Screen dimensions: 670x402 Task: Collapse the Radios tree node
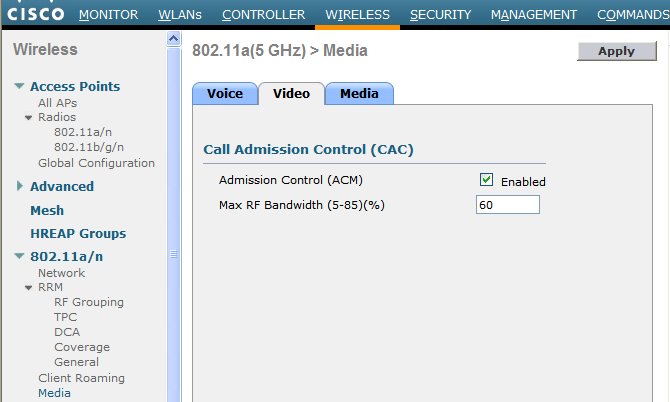pos(29,118)
